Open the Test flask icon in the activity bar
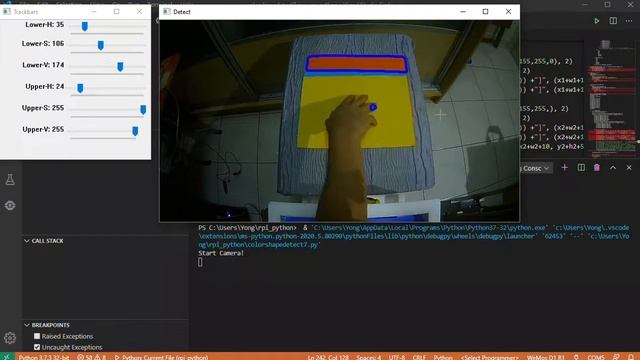The height and width of the screenshot is (360, 640). click(x=10, y=180)
